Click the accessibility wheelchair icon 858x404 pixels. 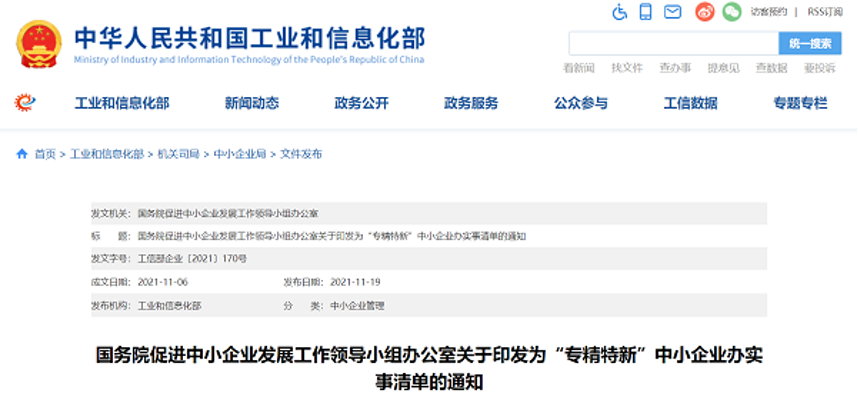pyautogui.click(x=619, y=12)
